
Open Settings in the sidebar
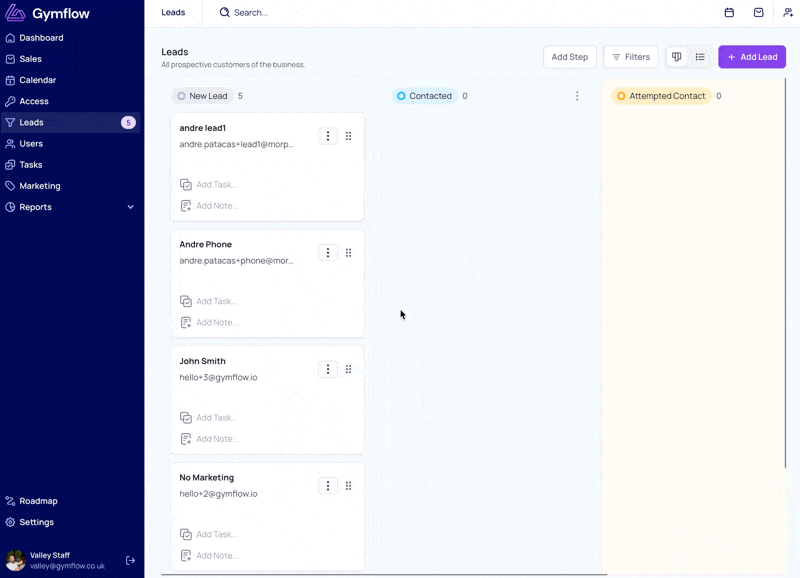click(70, 522)
